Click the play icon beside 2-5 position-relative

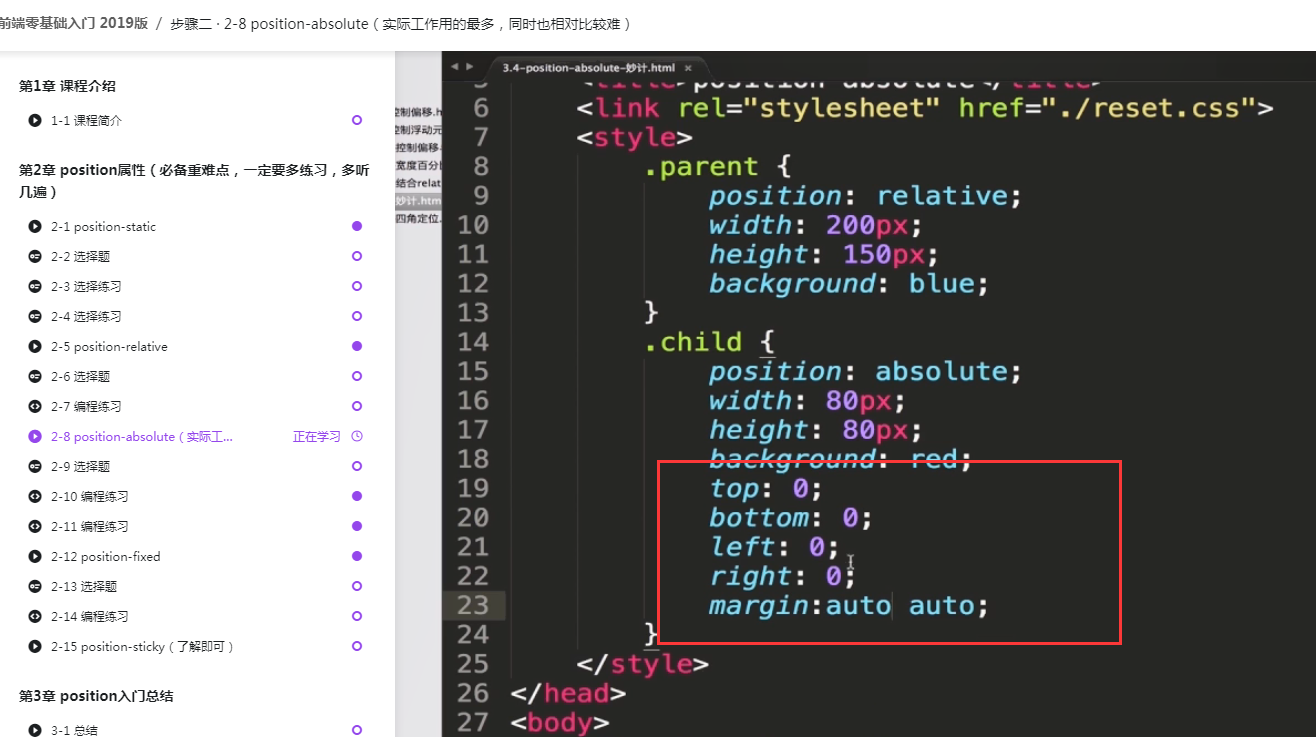pos(35,346)
